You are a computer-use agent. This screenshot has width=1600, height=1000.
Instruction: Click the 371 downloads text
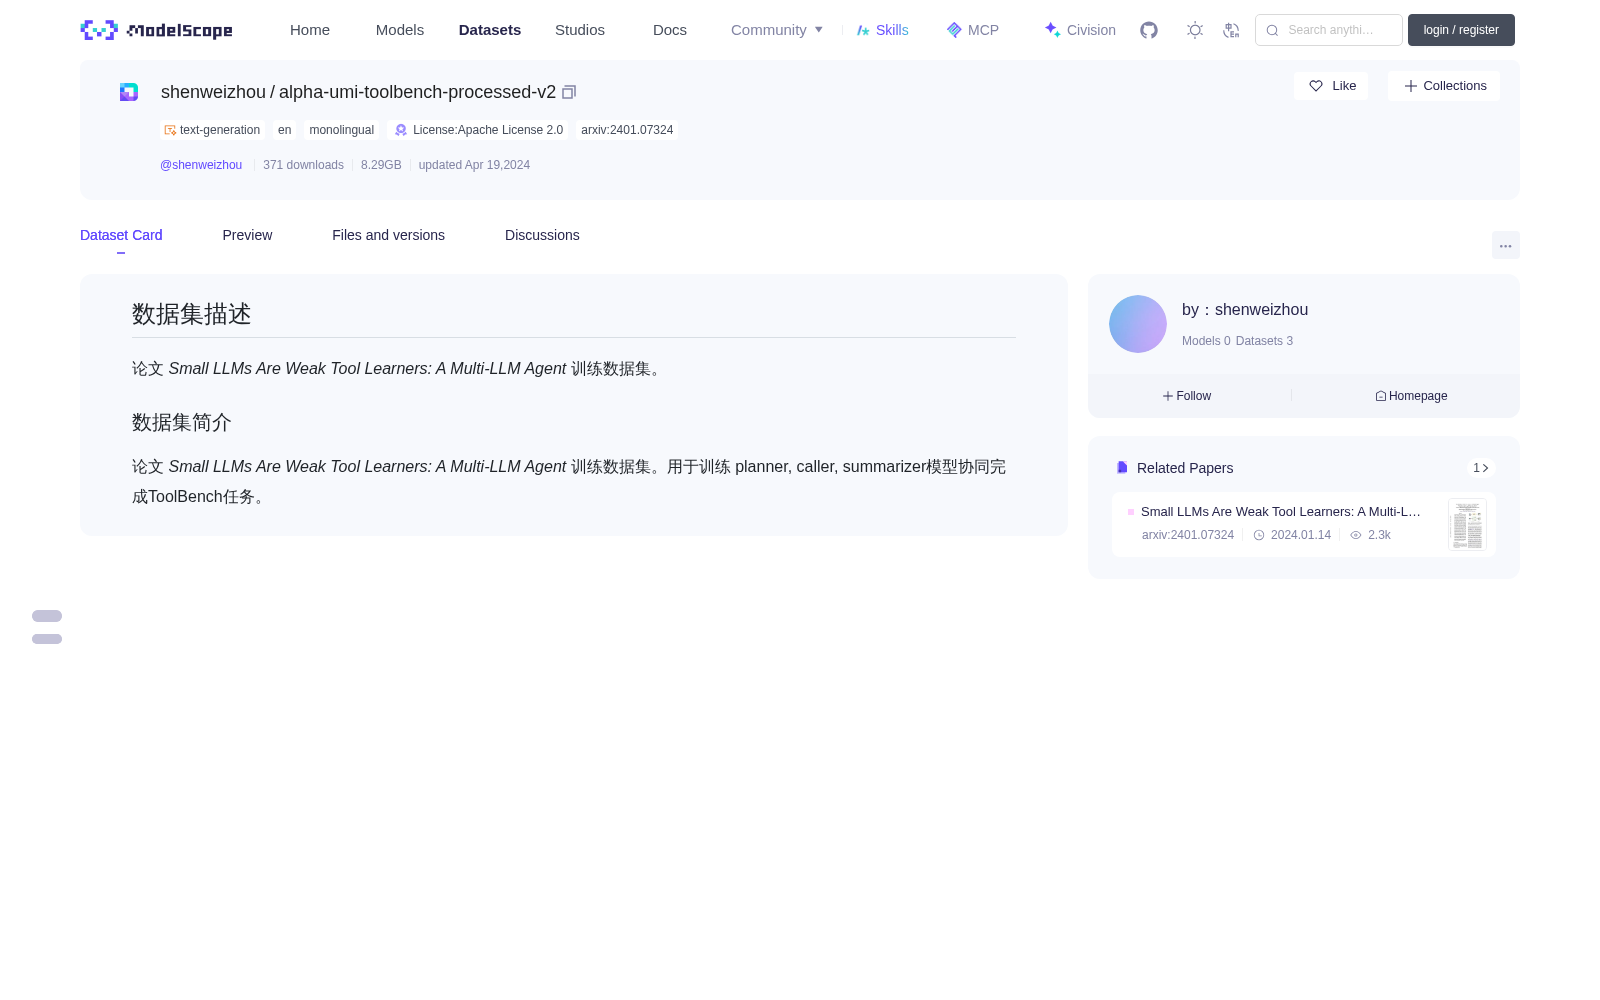(x=303, y=165)
